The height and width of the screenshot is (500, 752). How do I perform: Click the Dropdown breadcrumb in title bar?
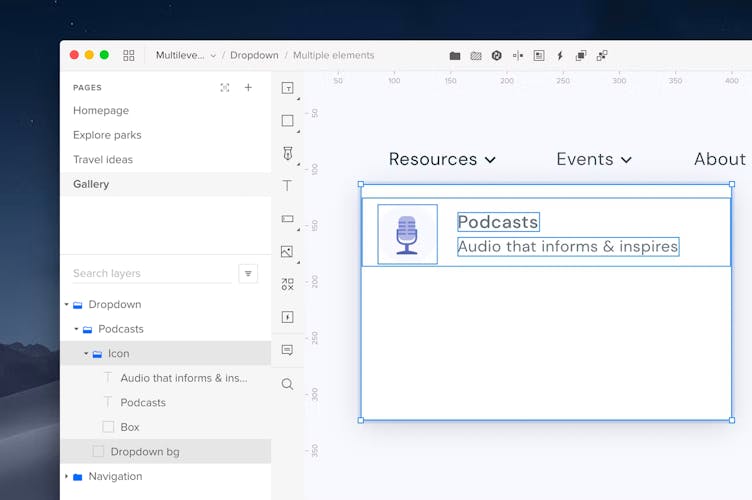click(x=254, y=55)
